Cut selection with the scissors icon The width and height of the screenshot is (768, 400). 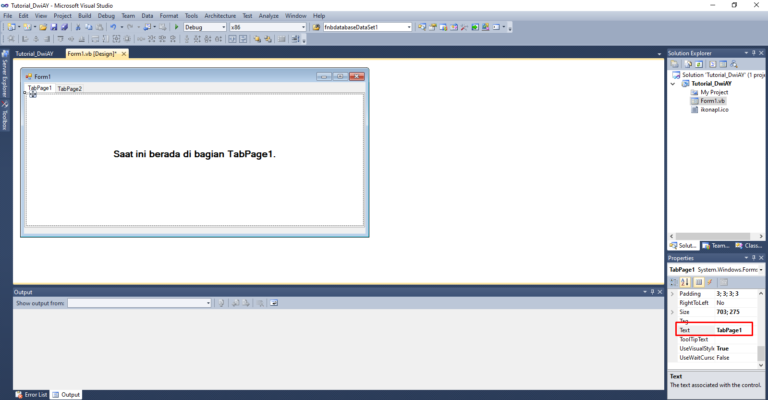coord(77,27)
